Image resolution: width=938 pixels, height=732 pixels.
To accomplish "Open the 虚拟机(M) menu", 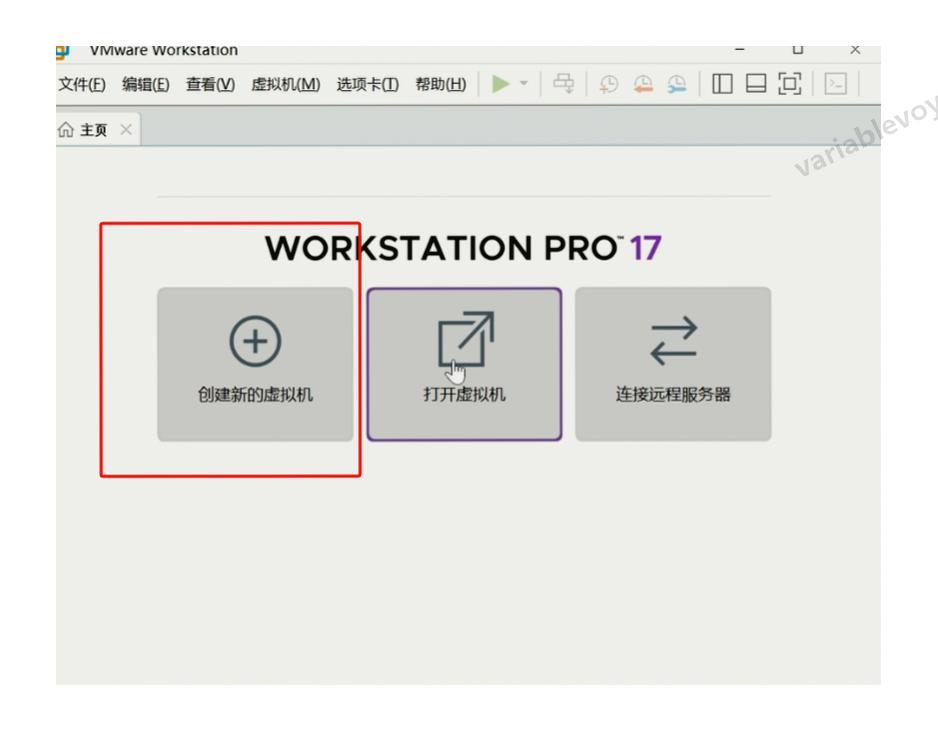I will pos(285,84).
